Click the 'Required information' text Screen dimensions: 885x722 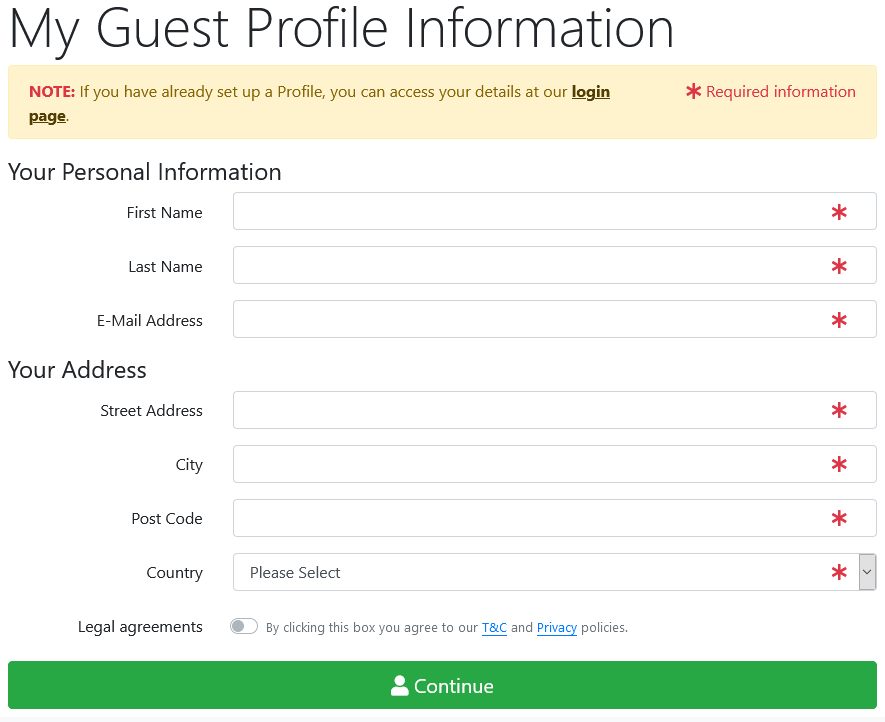coord(781,91)
